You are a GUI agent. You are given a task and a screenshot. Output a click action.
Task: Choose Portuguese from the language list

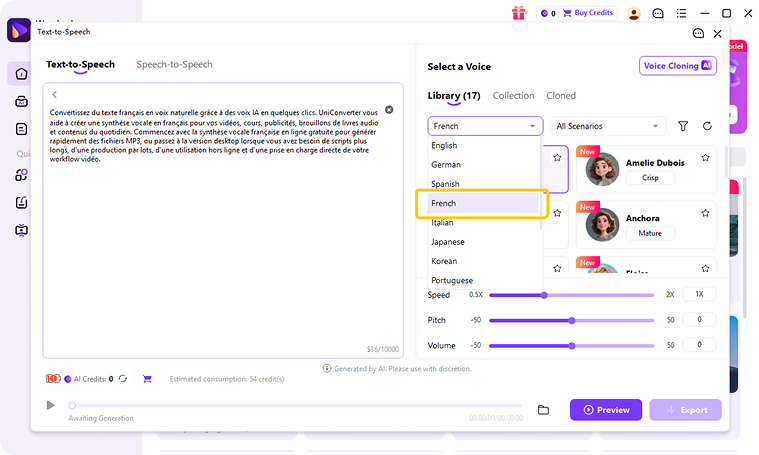(x=483, y=280)
